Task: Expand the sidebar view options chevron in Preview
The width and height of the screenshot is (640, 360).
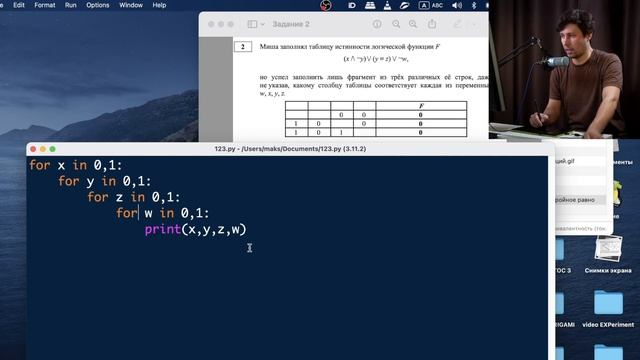Action: click(x=262, y=24)
